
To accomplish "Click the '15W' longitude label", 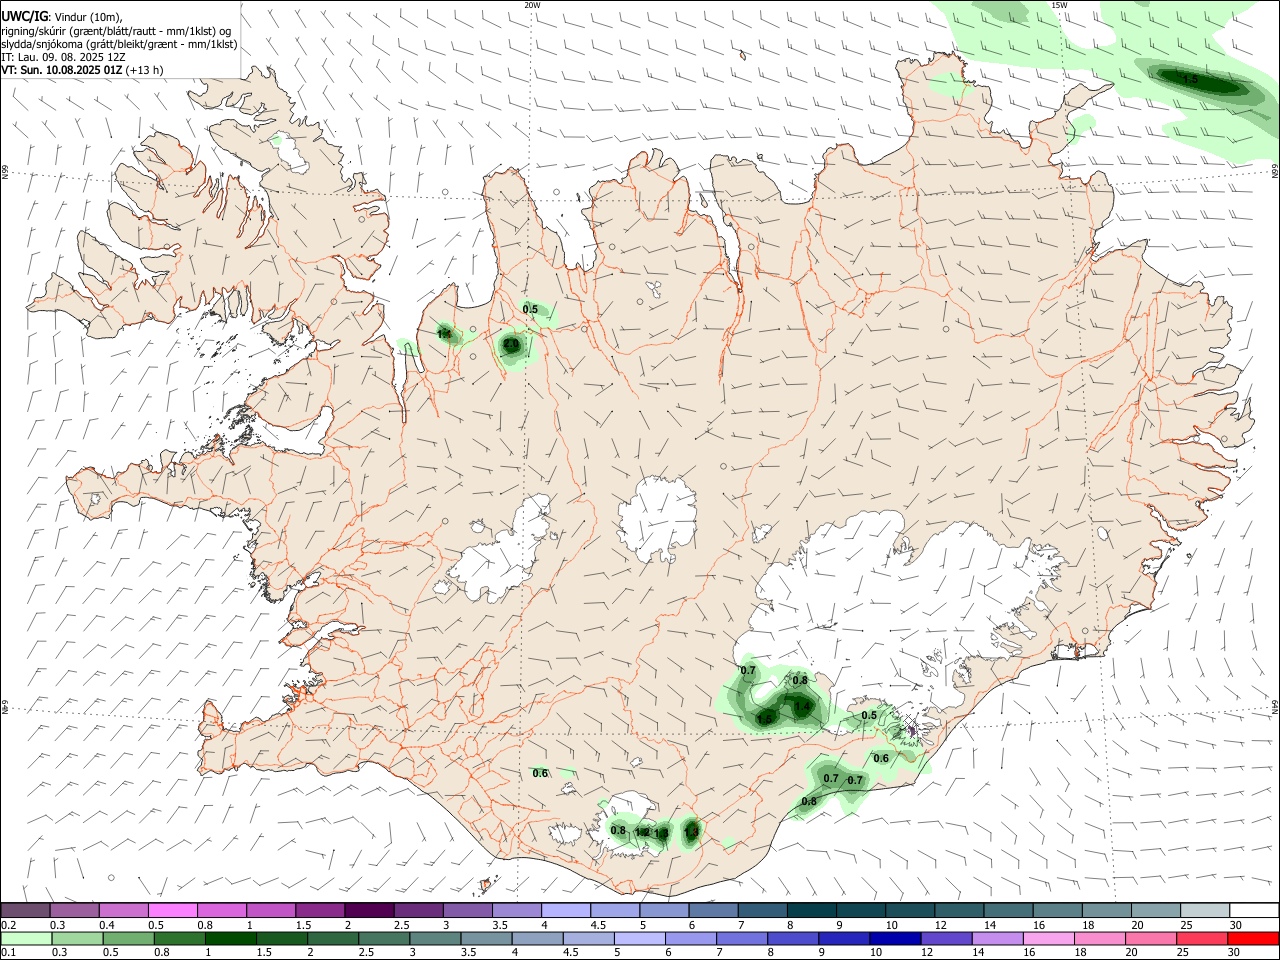I will (1059, 5).
